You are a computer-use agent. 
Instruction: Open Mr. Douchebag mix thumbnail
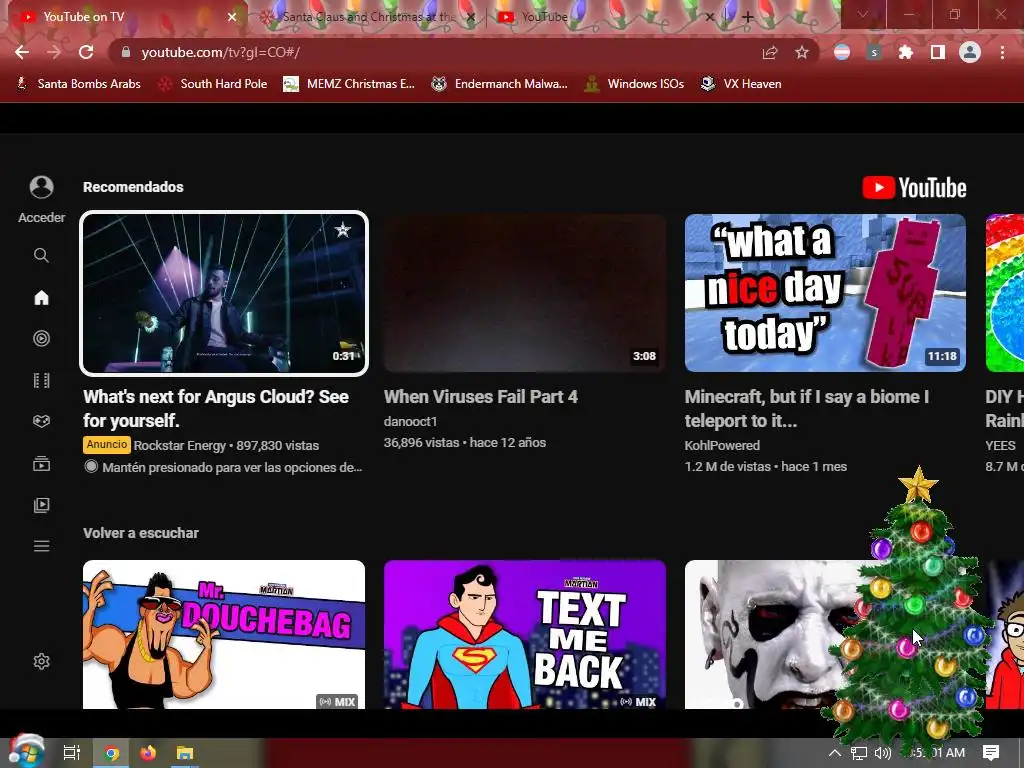(x=224, y=634)
